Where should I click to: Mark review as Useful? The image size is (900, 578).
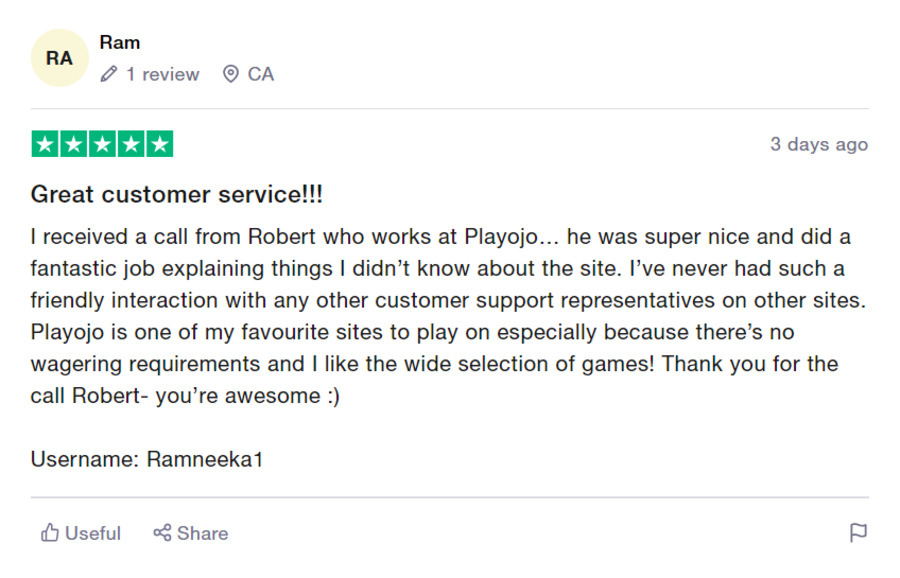pos(81,533)
